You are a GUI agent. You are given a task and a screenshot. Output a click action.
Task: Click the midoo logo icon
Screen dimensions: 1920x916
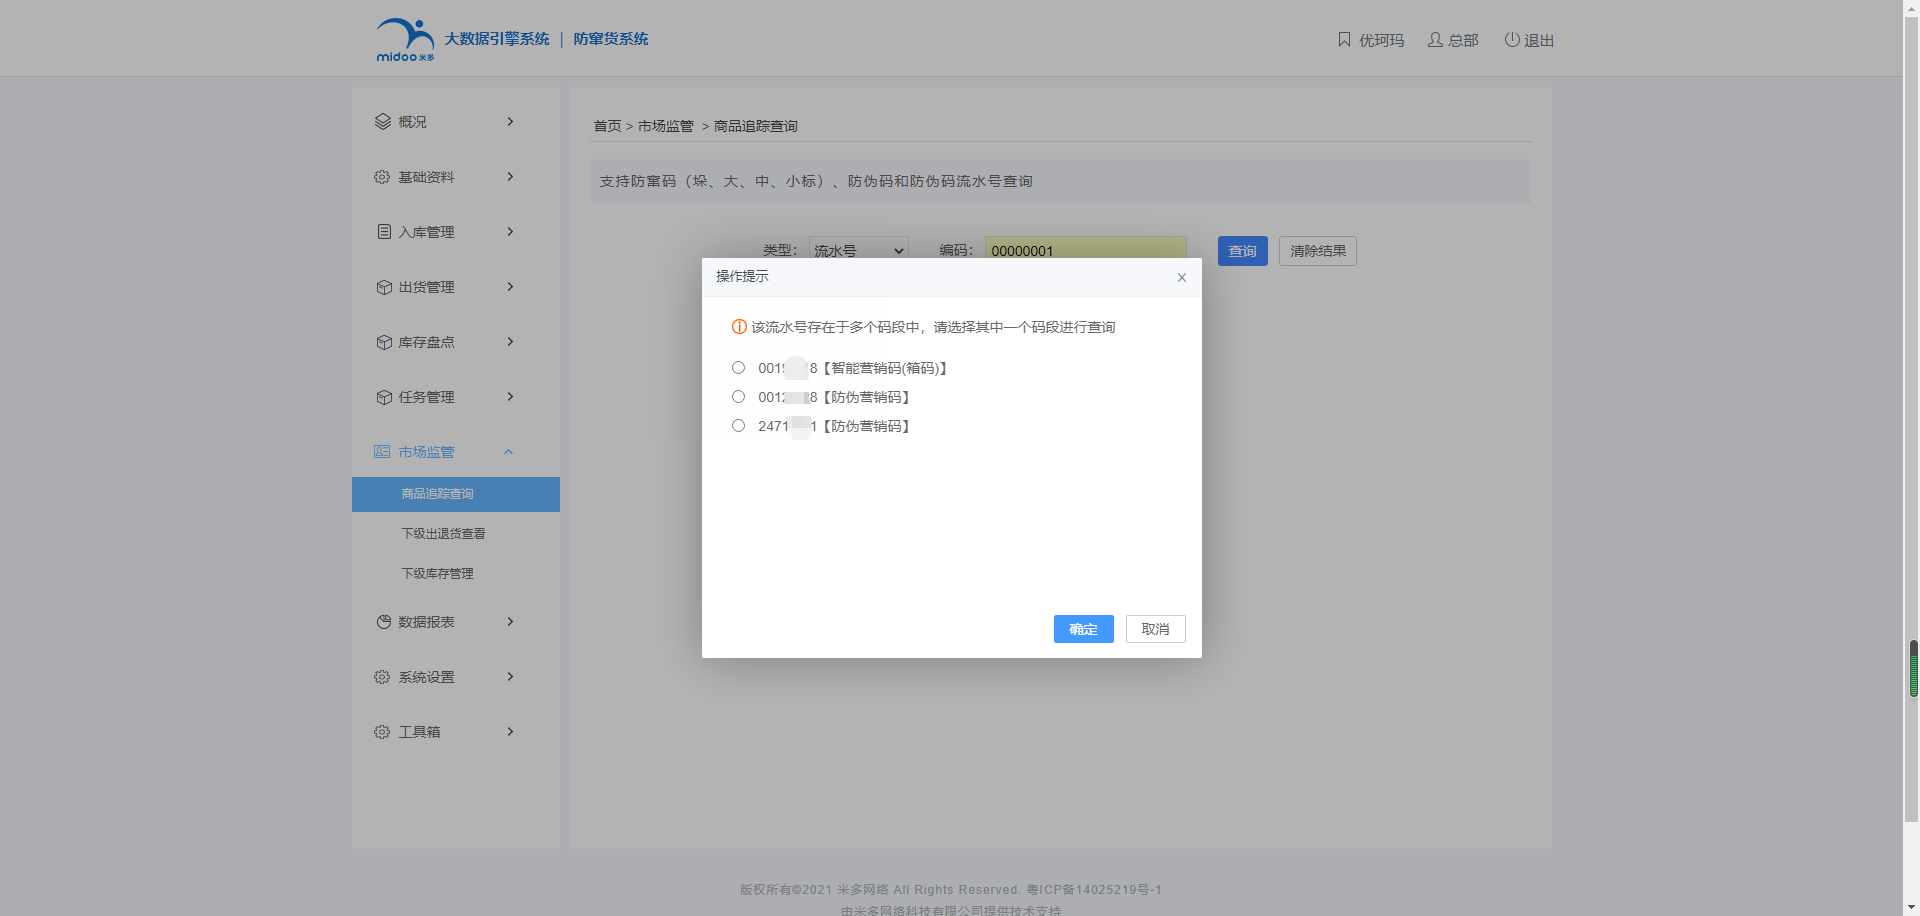pyautogui.click(x=405, y=40)
